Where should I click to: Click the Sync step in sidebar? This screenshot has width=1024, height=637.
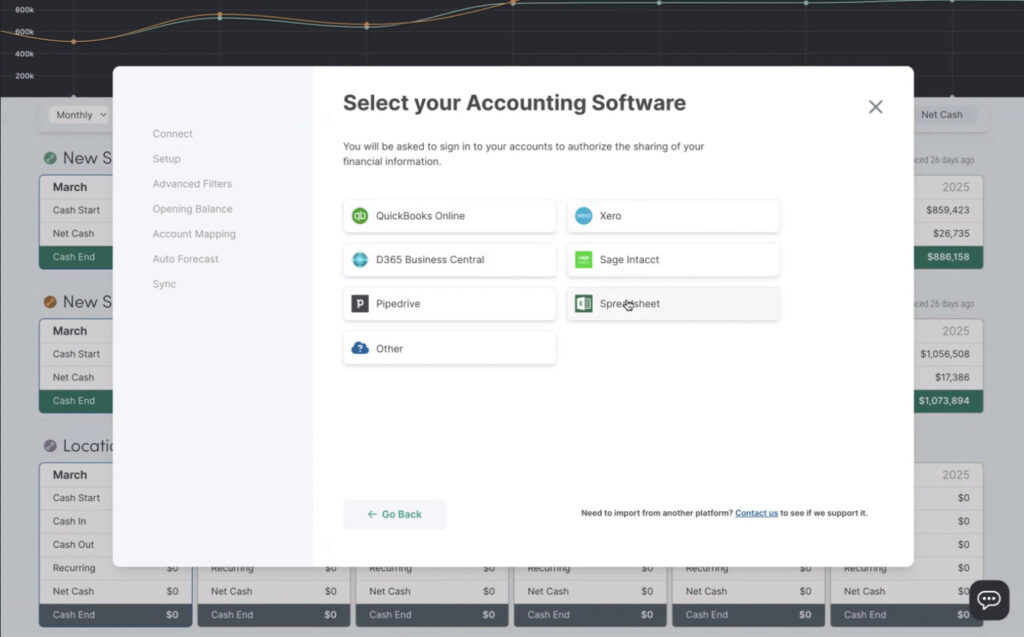pos(163,283)
